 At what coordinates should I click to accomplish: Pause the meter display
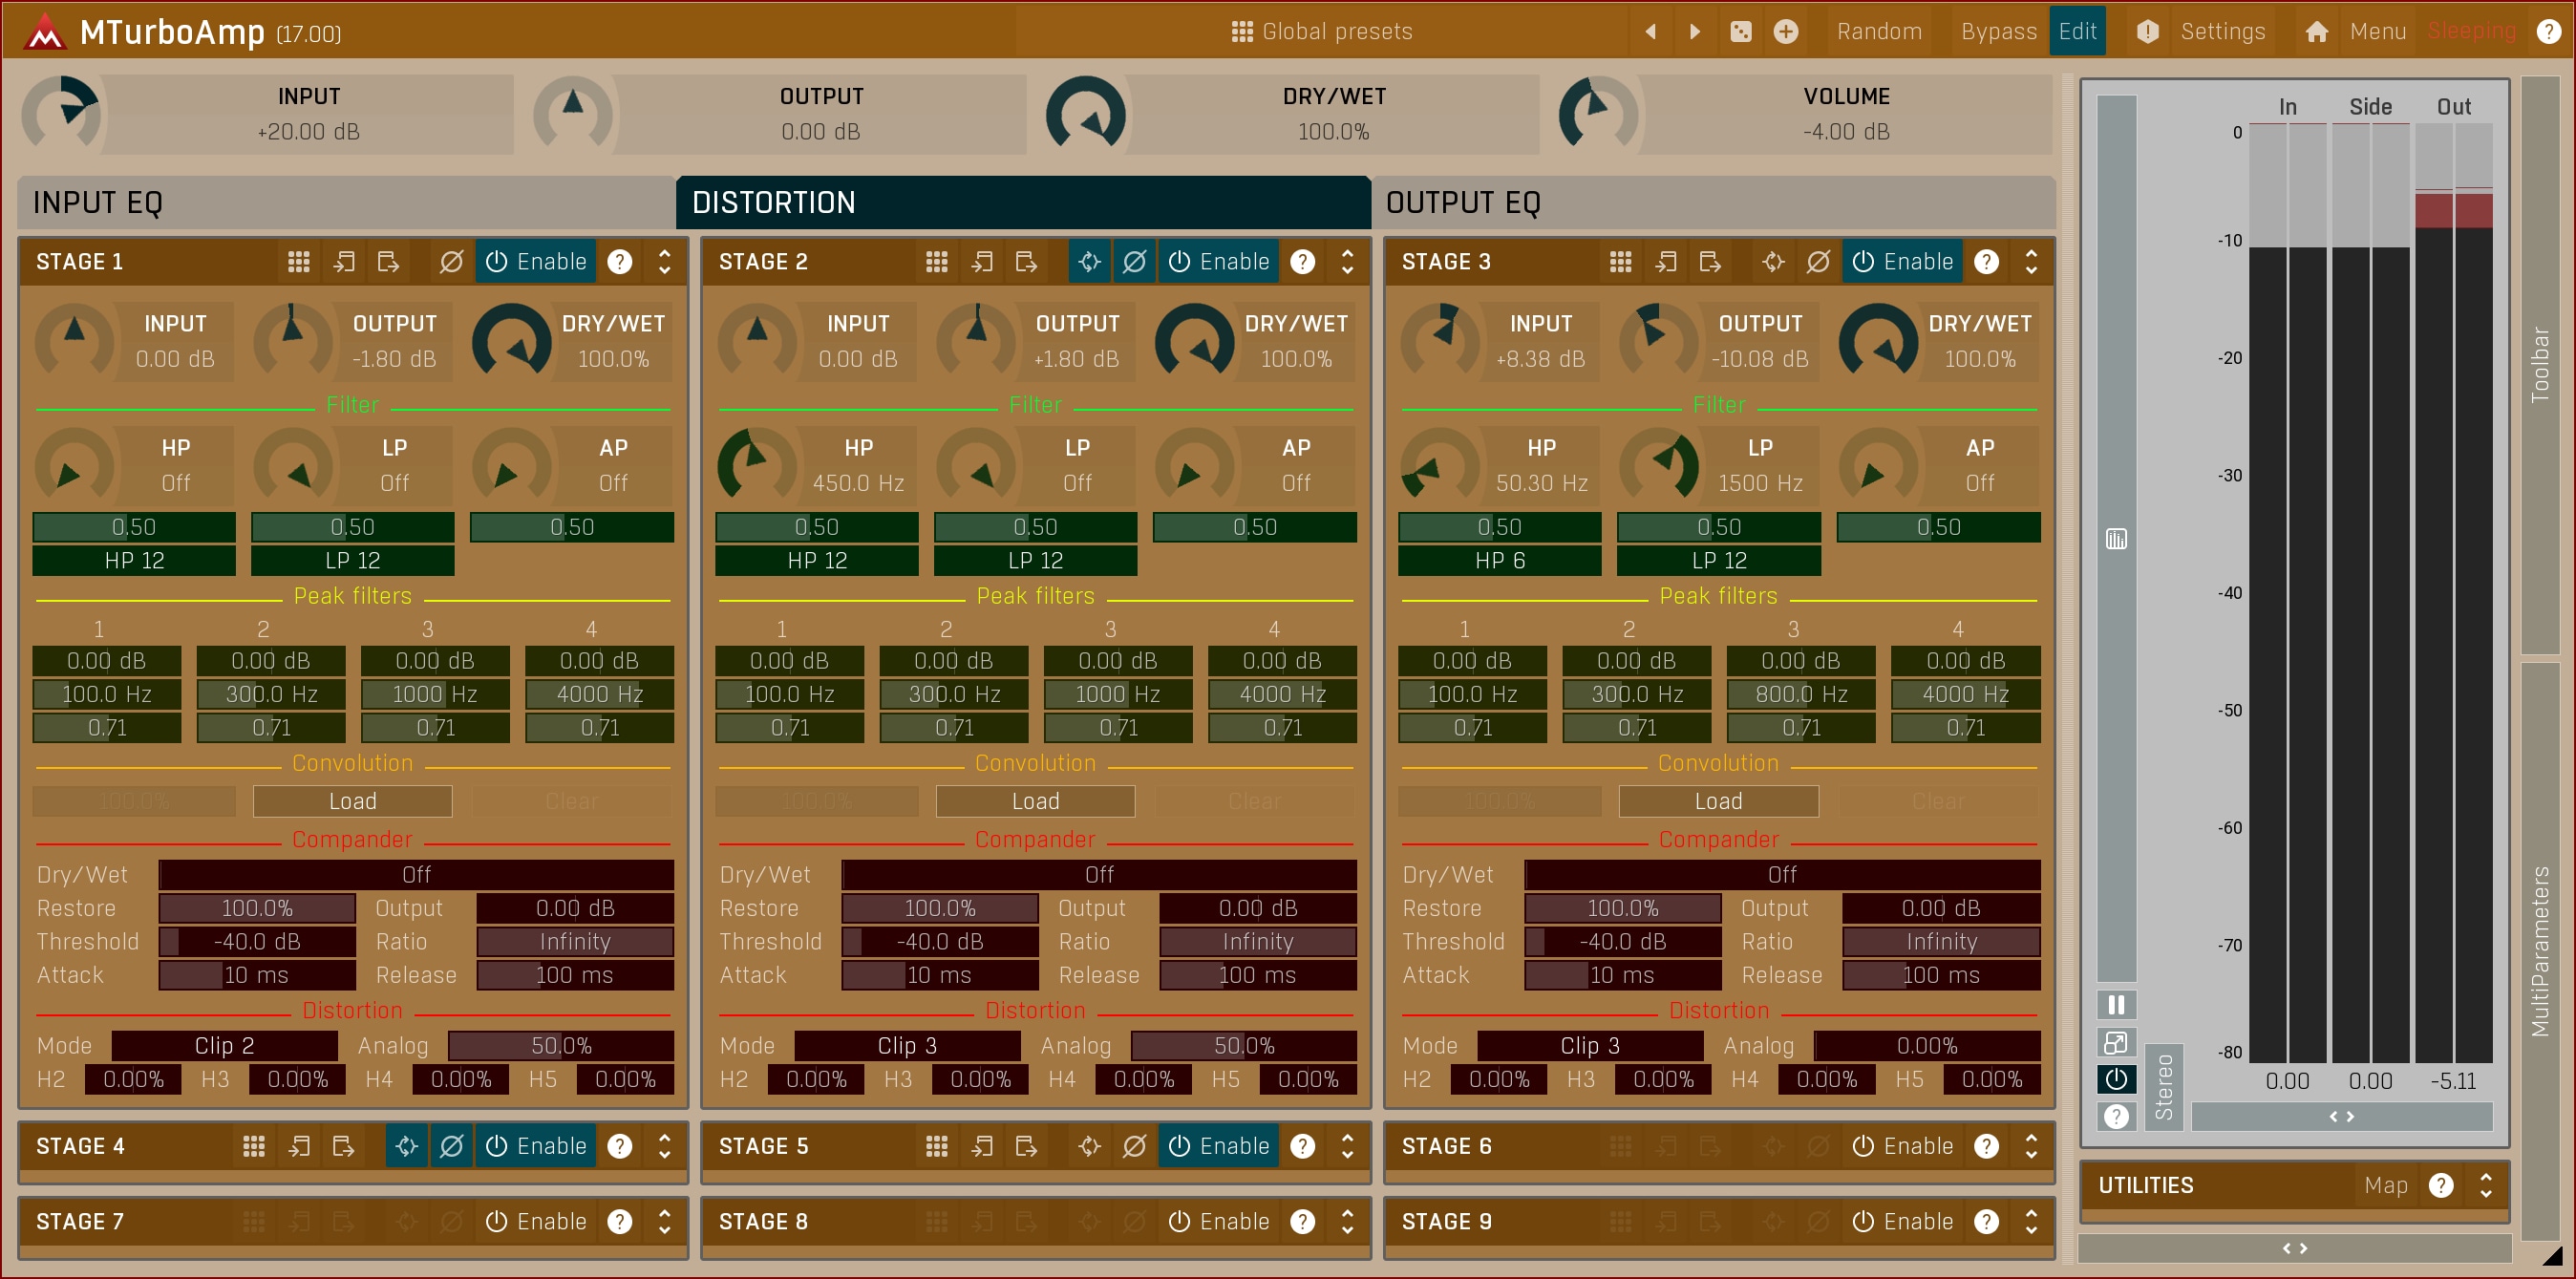(x=2116, y=1004)
